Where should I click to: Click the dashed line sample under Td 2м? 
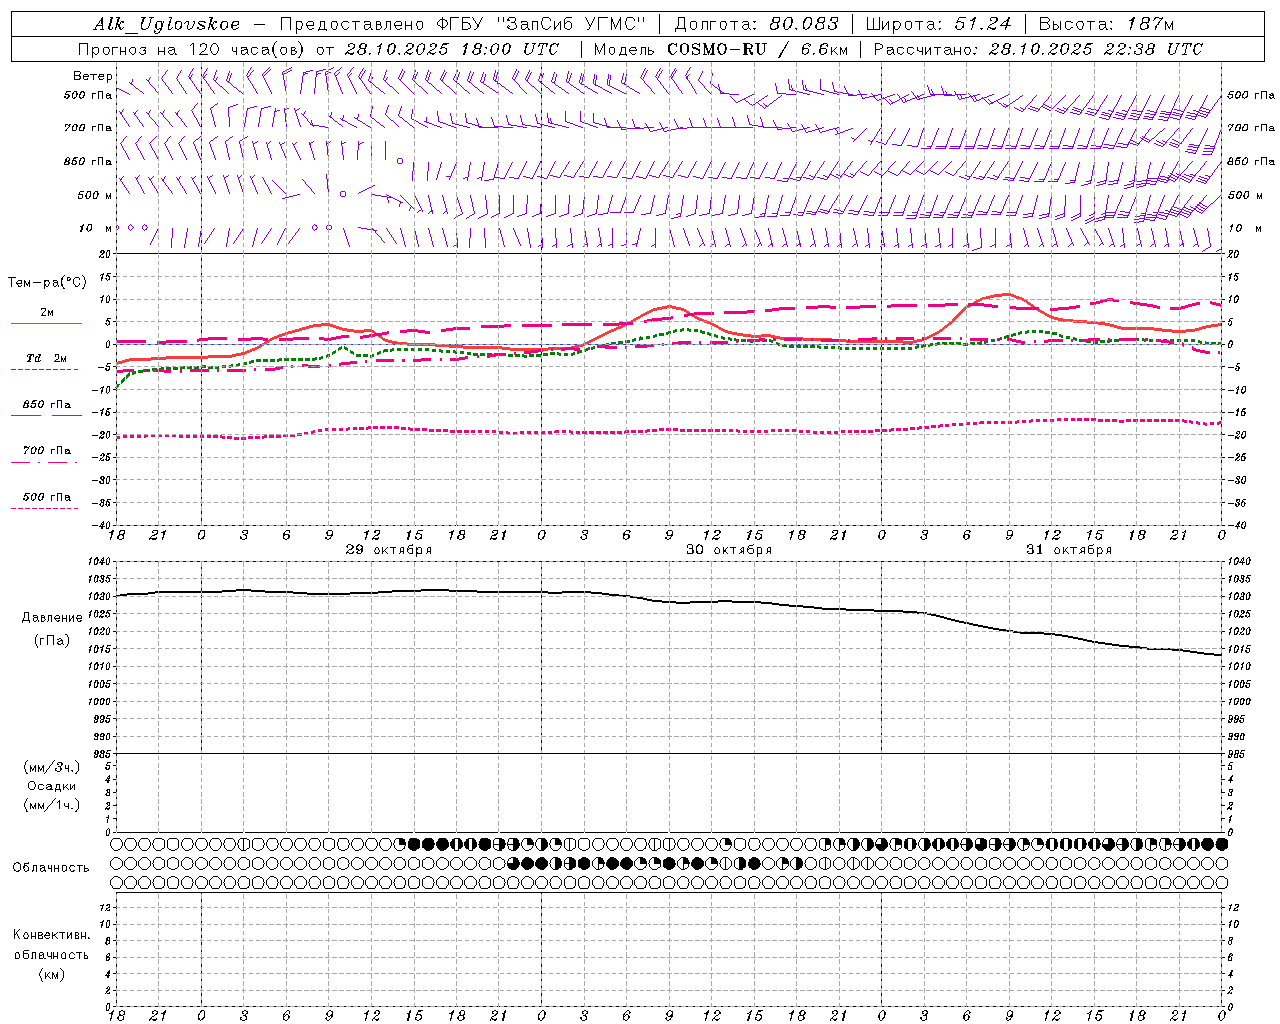44,370
